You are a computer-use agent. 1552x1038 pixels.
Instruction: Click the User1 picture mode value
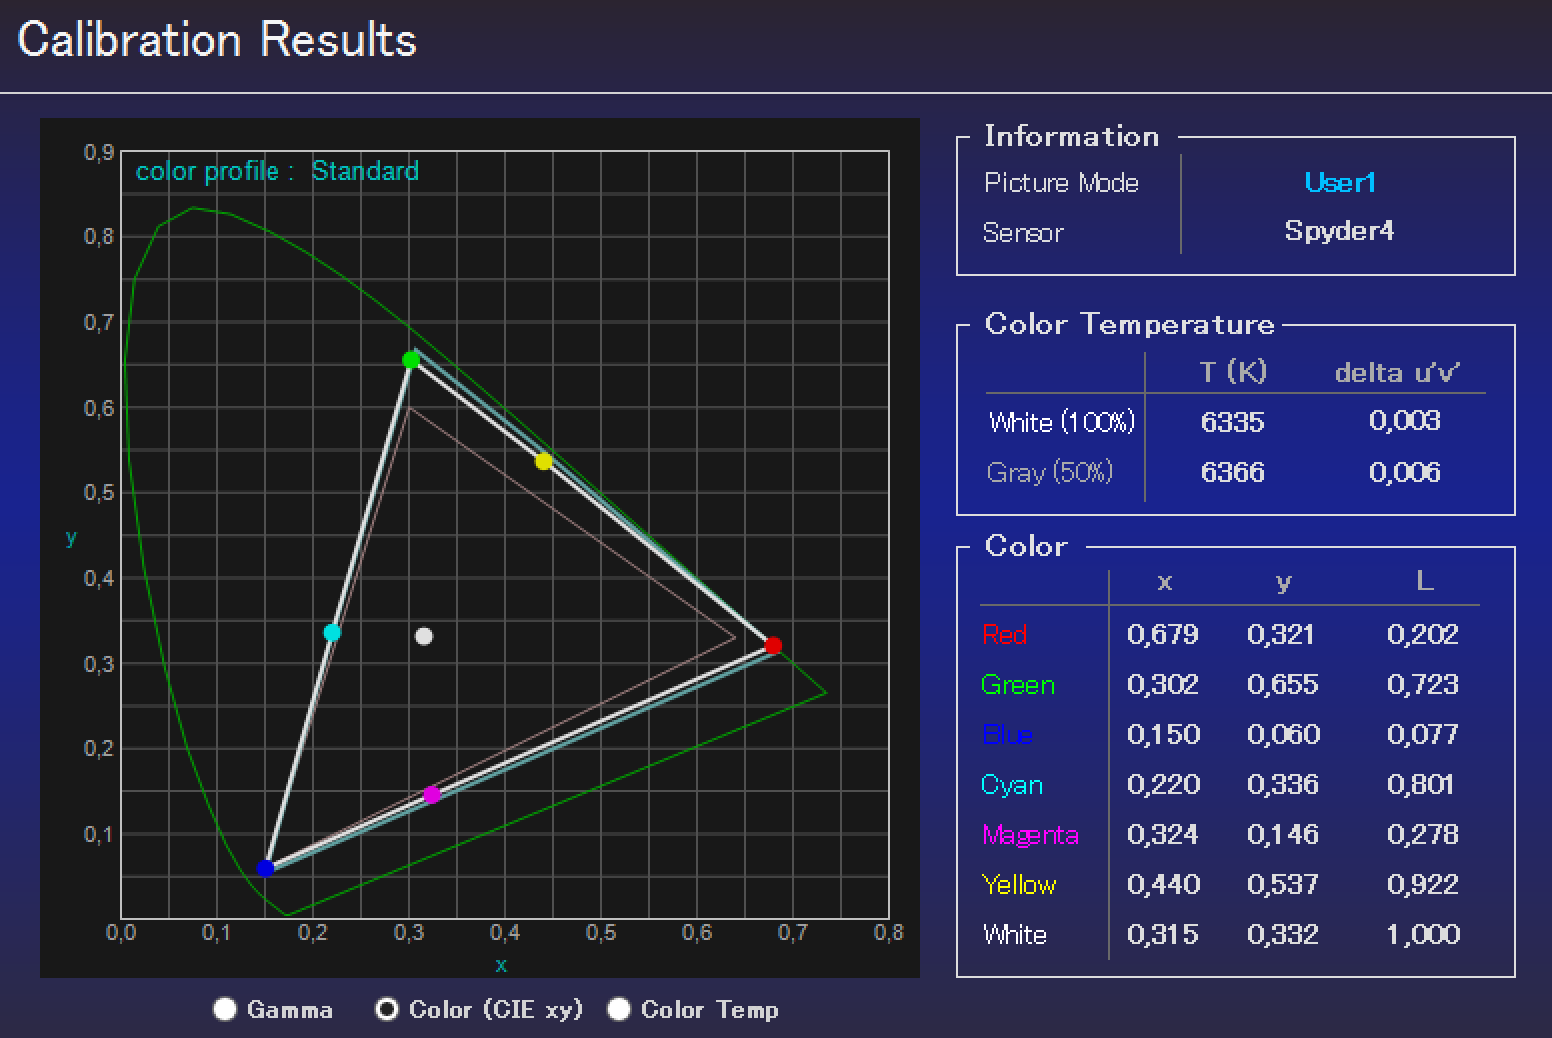(x=1340, y=183)
